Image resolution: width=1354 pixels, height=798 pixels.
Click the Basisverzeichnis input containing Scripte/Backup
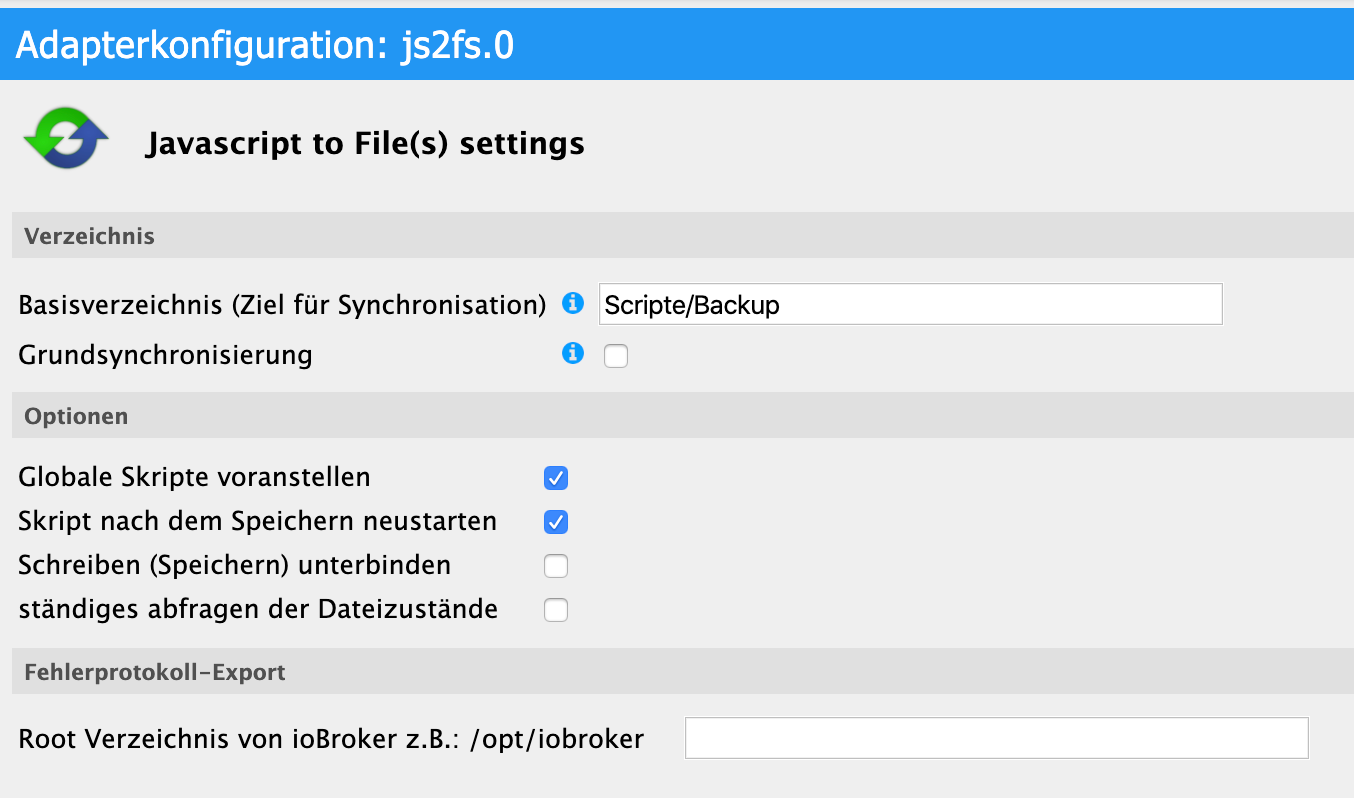(910, 305)
